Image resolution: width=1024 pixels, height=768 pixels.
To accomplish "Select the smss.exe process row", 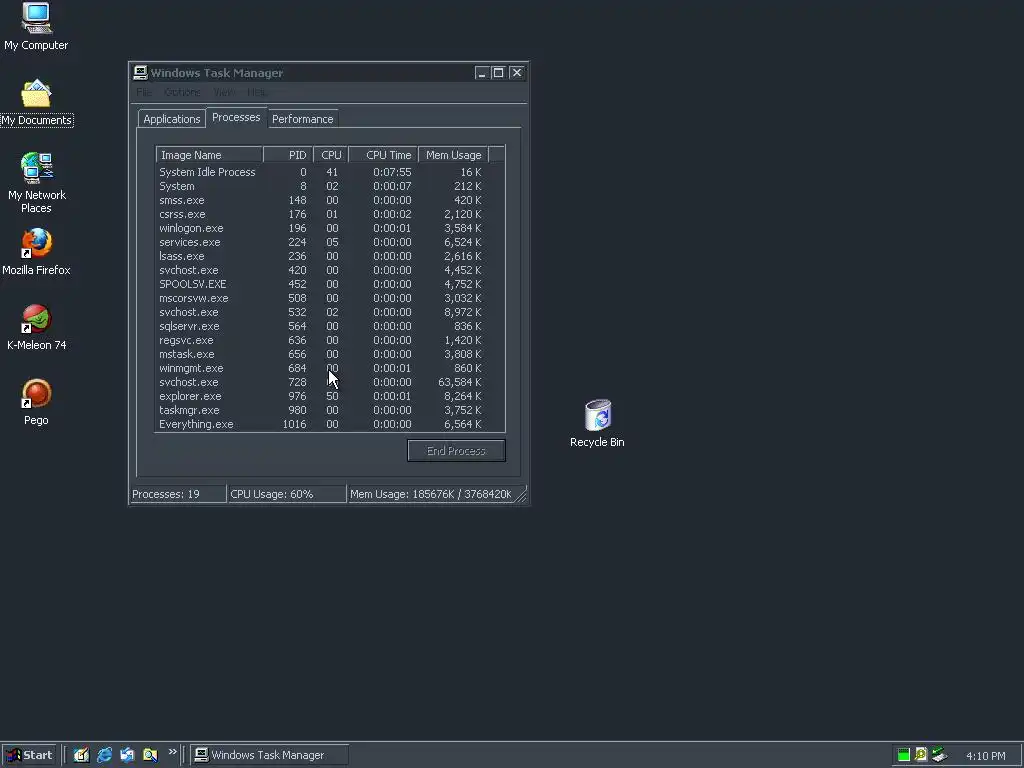I will (x=330, y=200).
